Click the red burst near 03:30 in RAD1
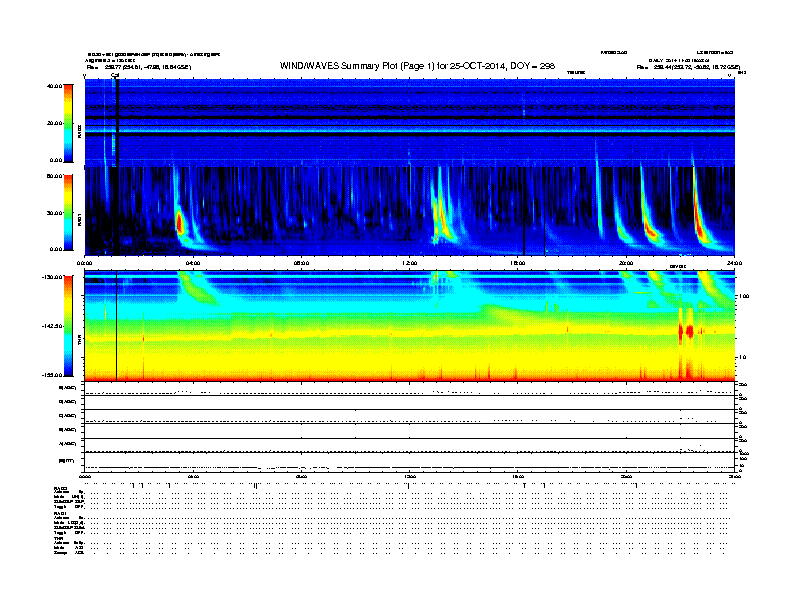Screen dimensions: 792x612 coord(179,224)
